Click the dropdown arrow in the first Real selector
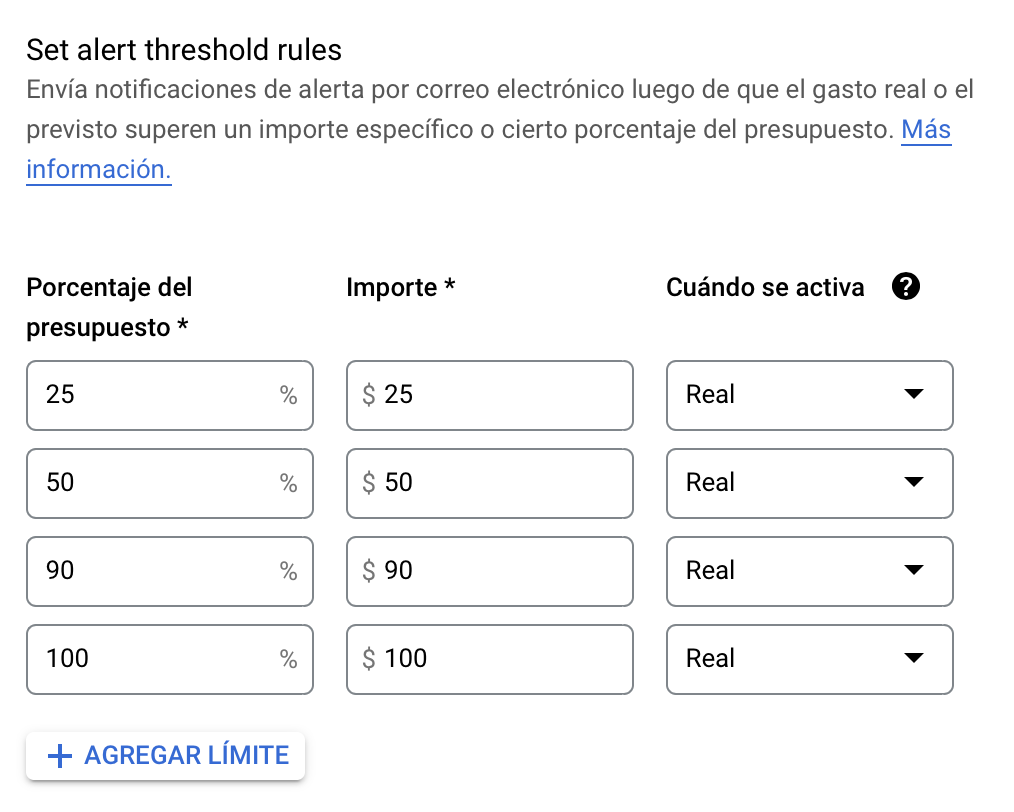This screenshot has width=1014, height=812. click(914, 394)
